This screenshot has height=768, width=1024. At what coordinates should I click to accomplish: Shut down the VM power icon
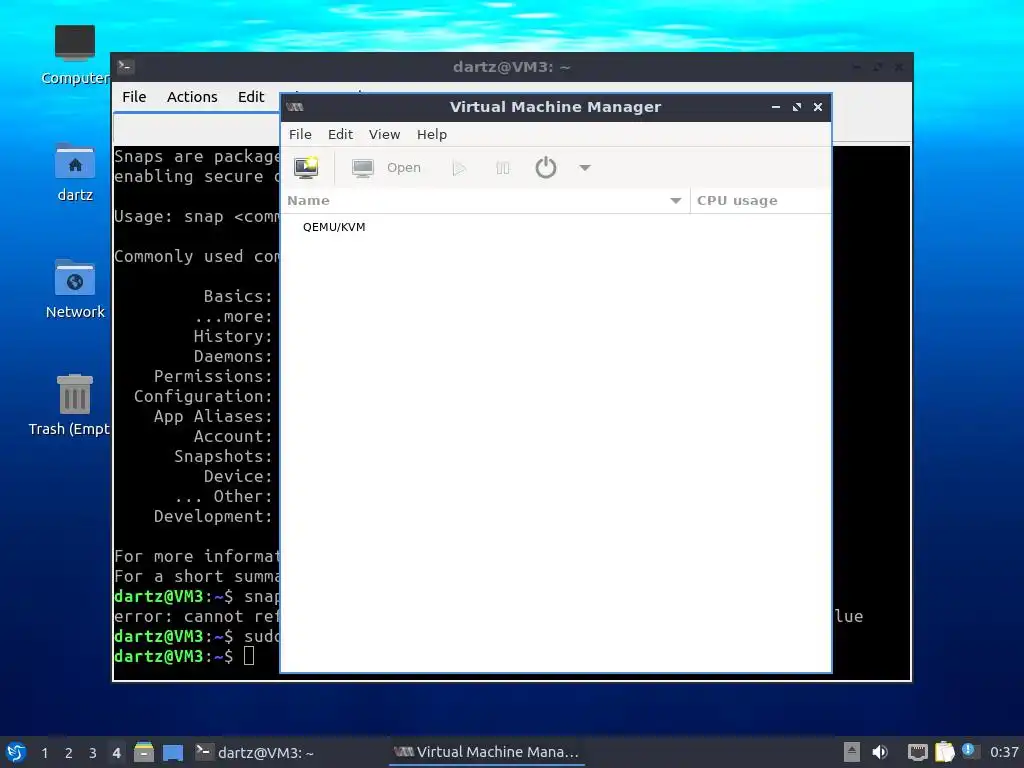pos(545,168)
